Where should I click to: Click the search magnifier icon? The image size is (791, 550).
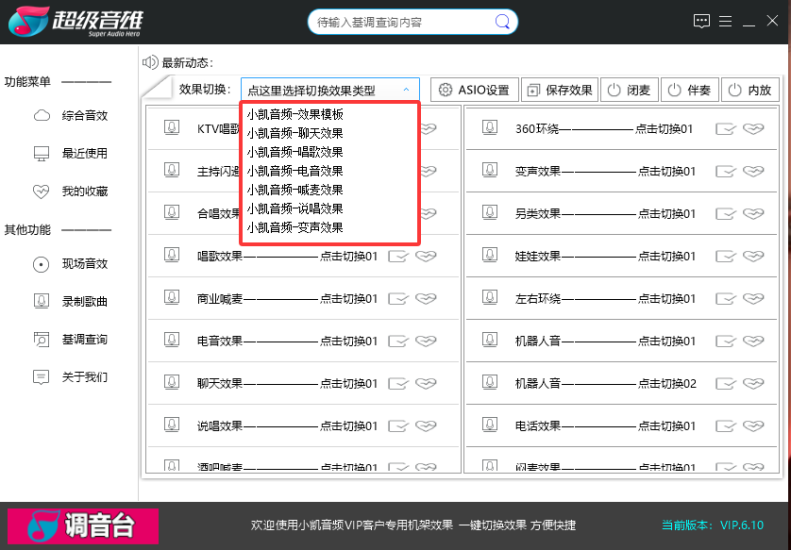(502, 22)
